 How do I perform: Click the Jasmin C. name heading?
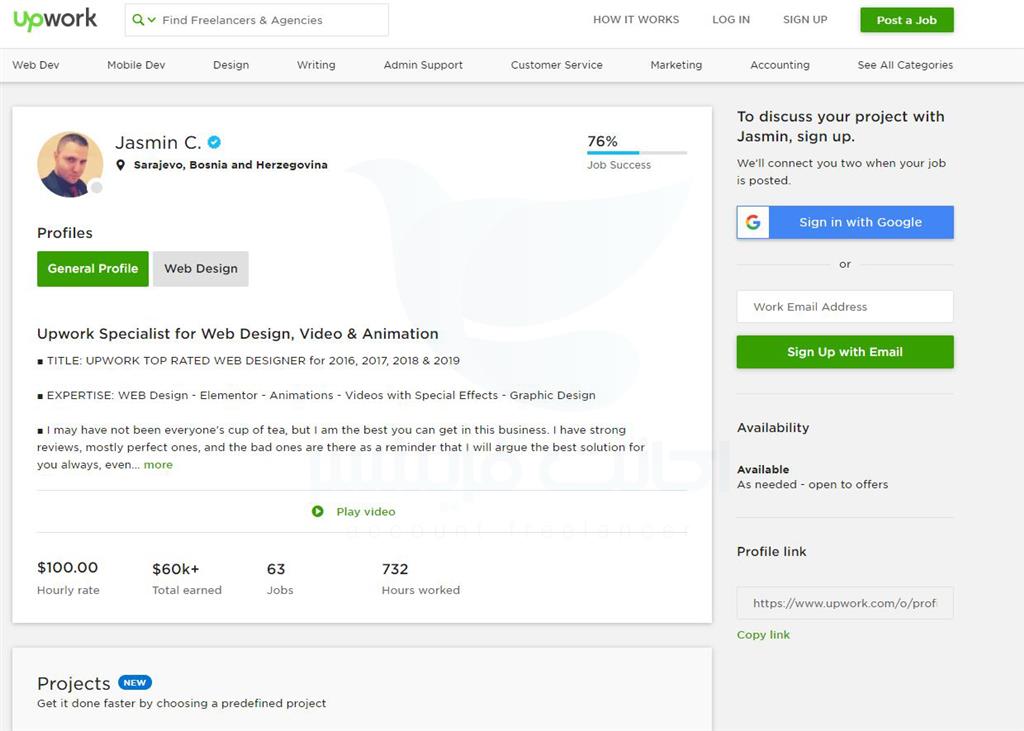[x=158, y=142]
